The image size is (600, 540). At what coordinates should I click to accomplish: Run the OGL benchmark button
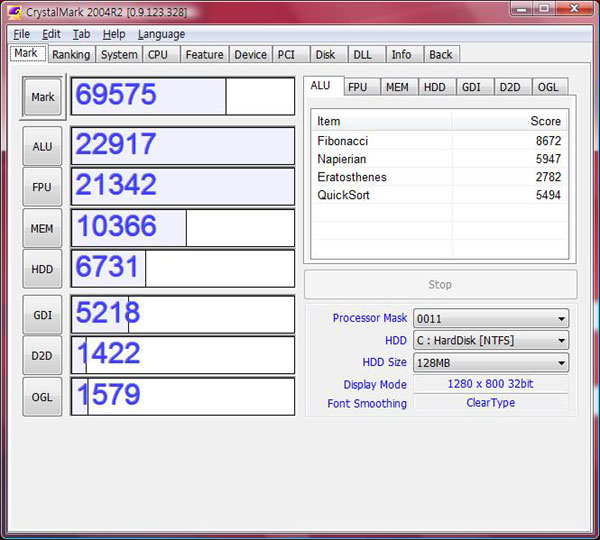click(42, 397)
